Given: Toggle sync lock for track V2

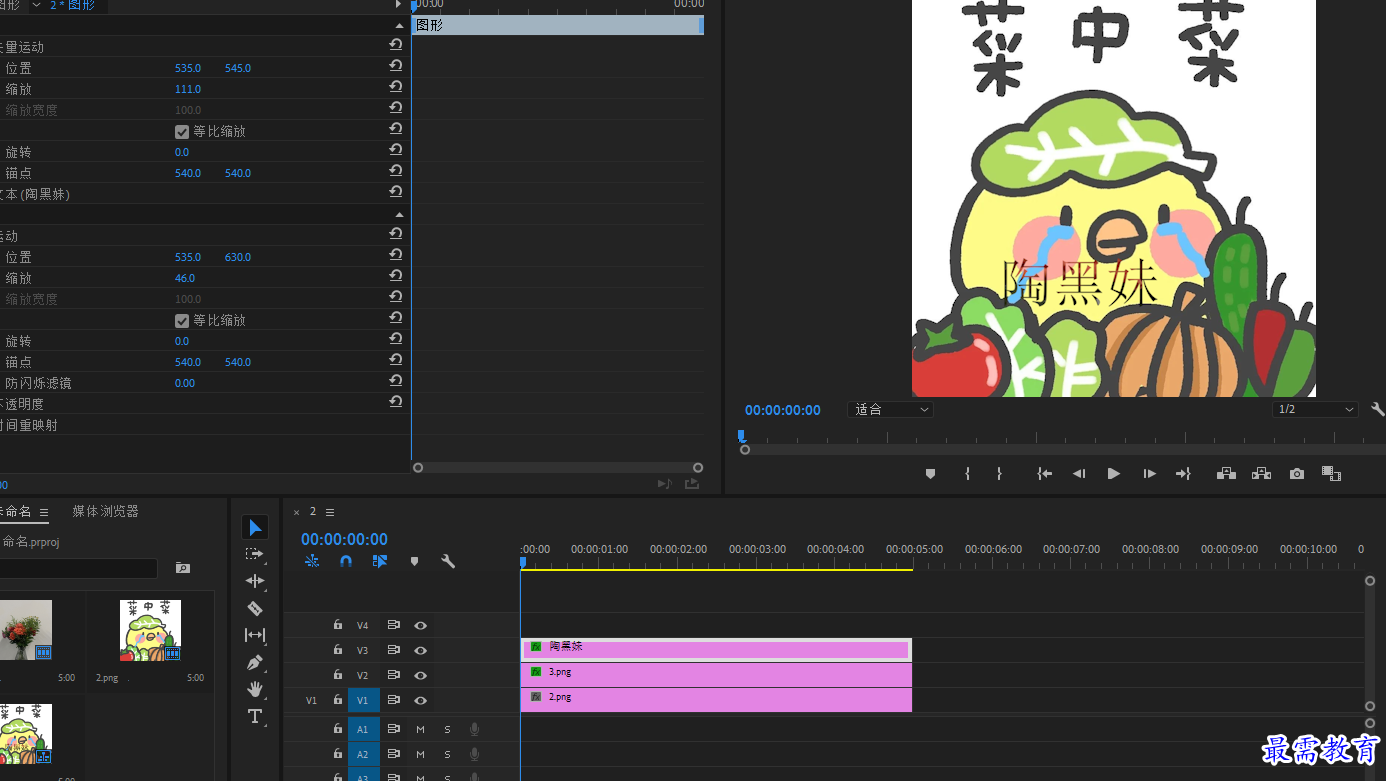Looking at the screenshot, I should (394, 675).
